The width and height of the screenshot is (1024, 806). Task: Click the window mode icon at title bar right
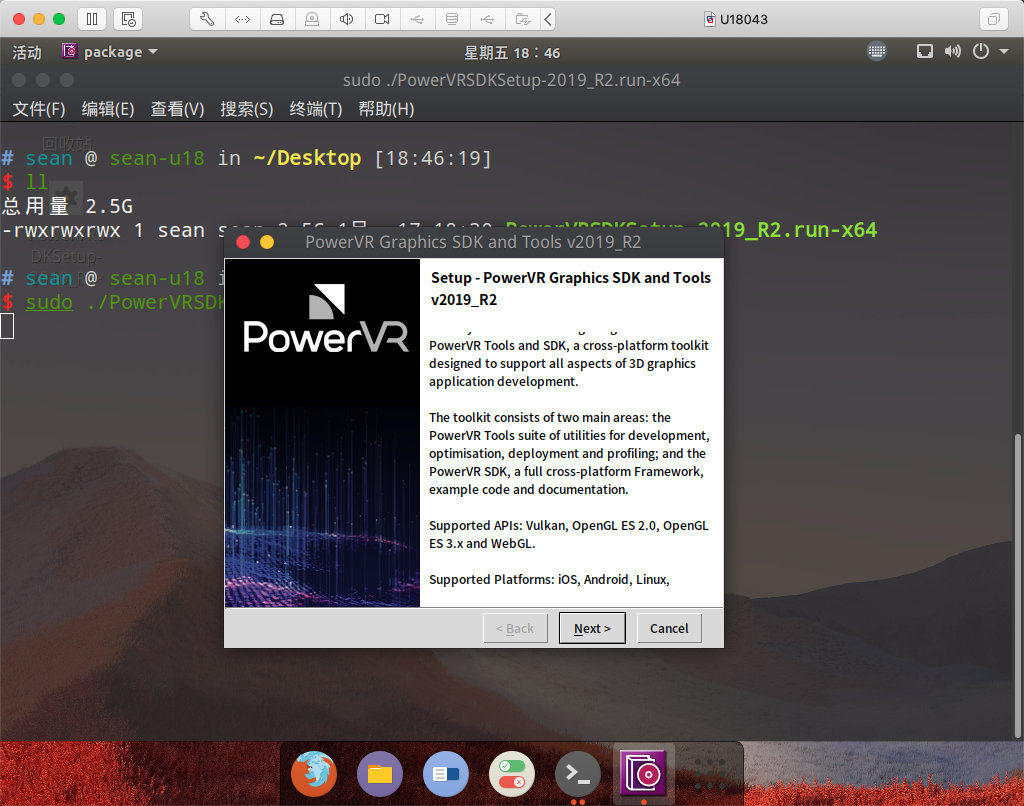tap(993, 19)
